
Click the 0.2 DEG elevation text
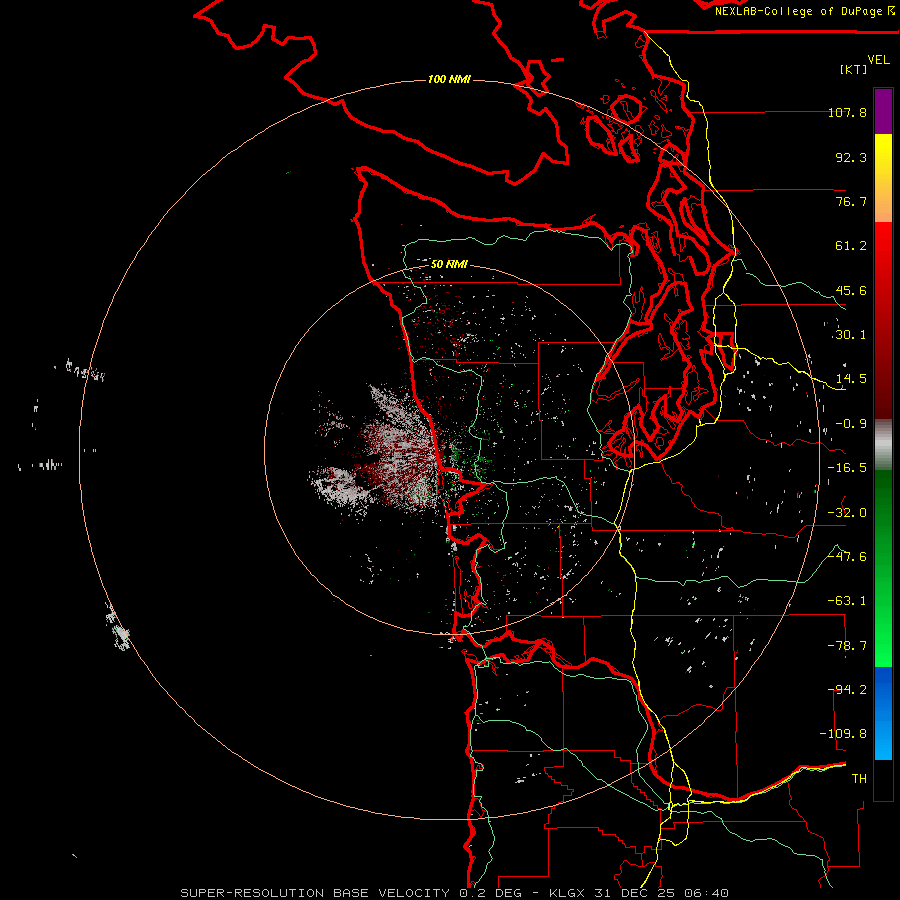click(x=490, y=893)
